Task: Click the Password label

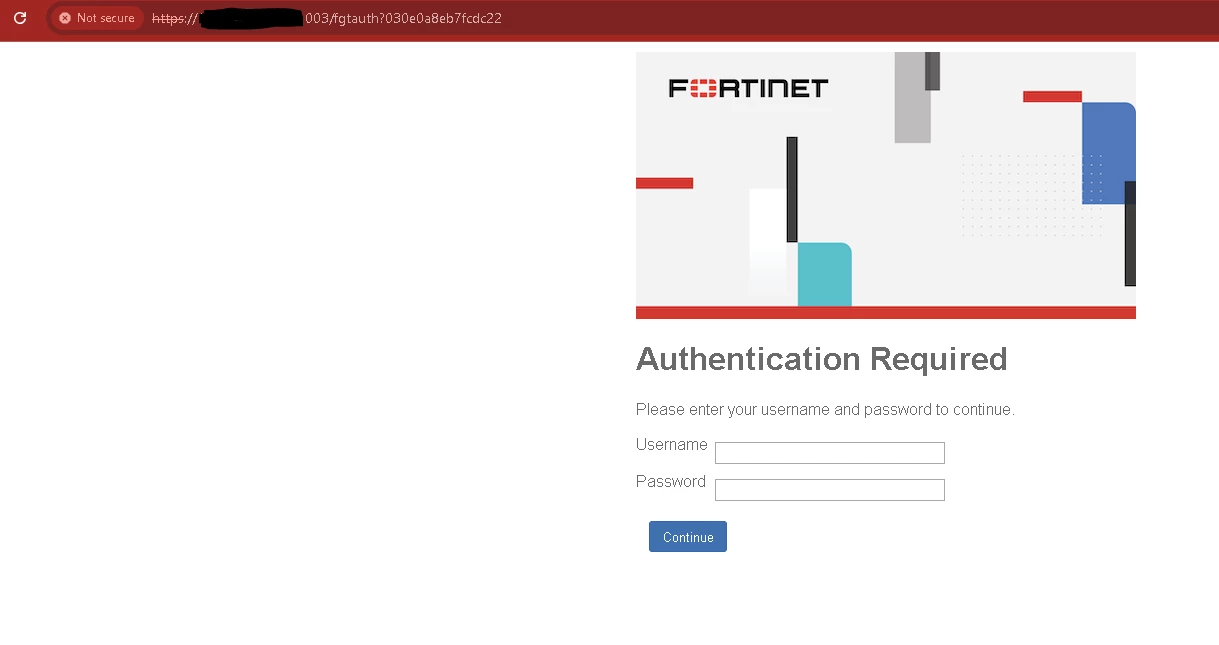Action: click(x=671, y=481)
